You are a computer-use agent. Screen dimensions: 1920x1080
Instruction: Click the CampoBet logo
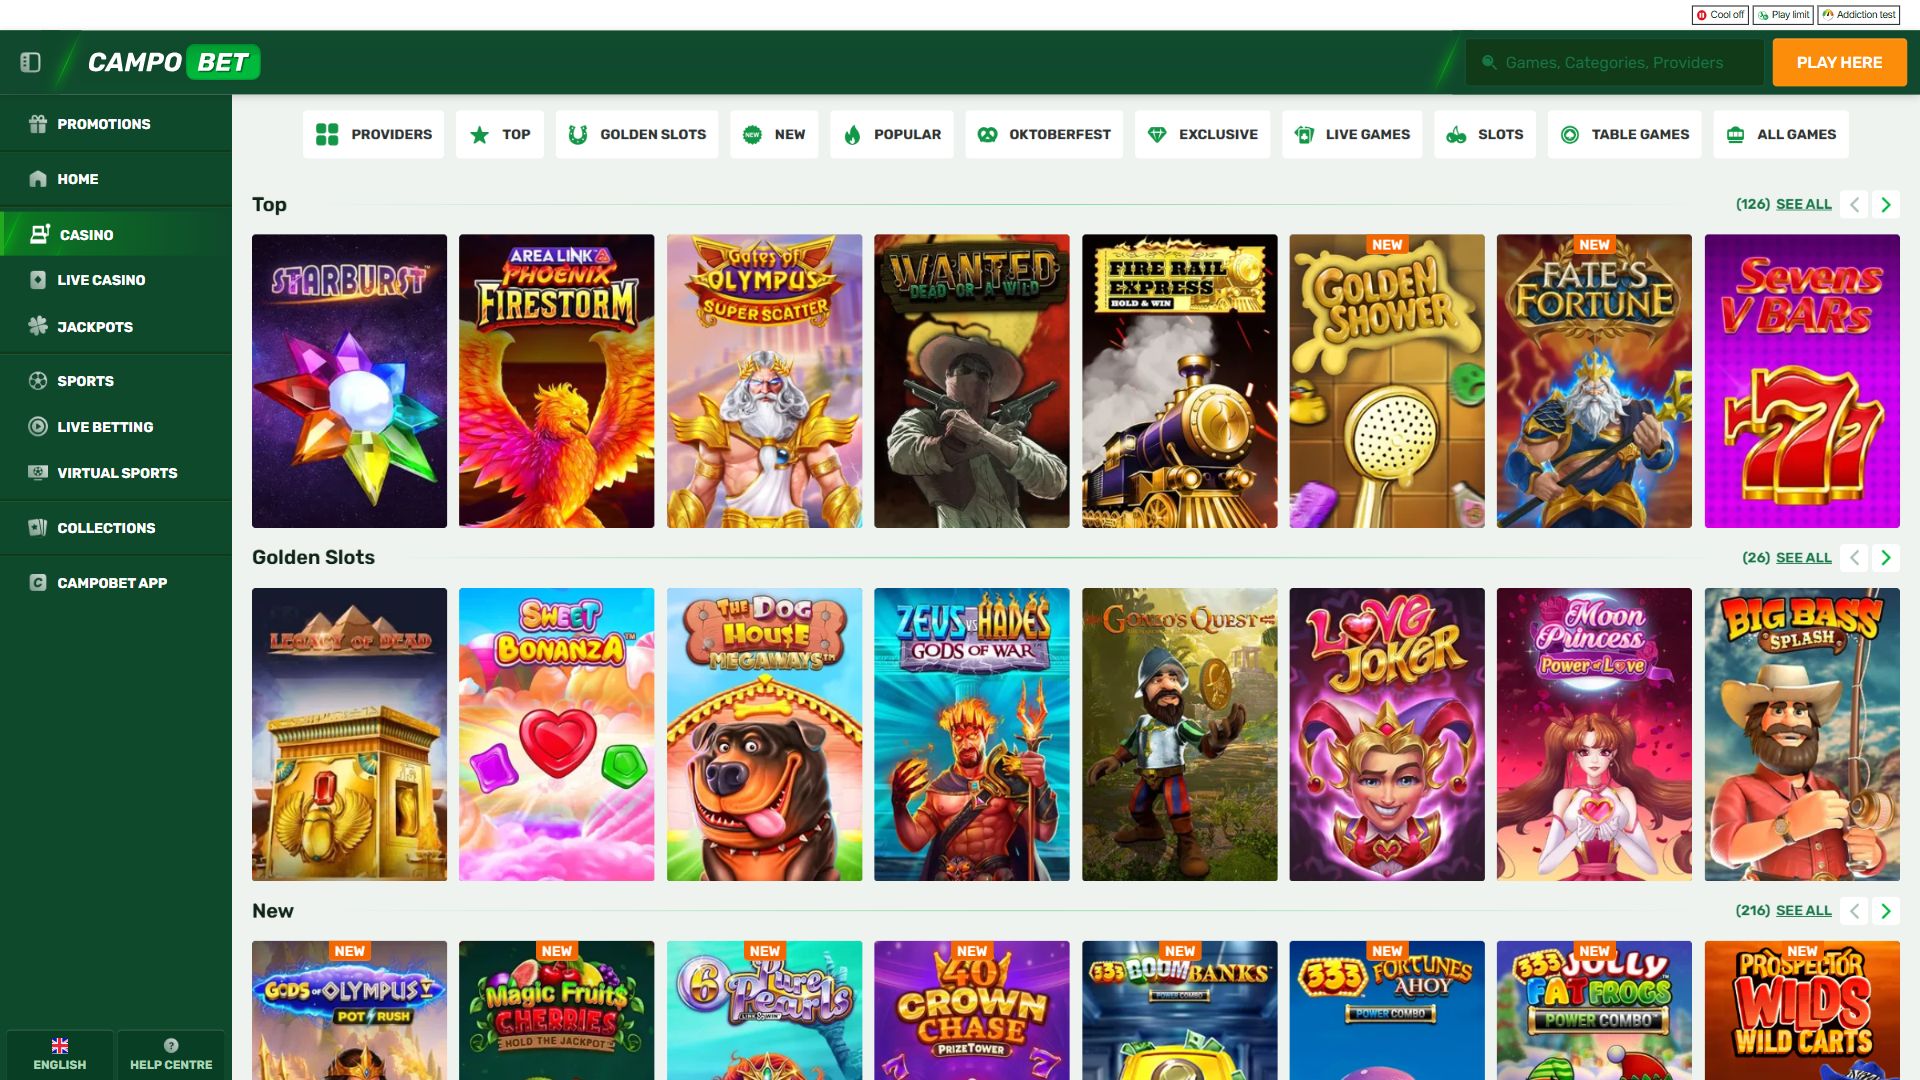pos(174,62)
